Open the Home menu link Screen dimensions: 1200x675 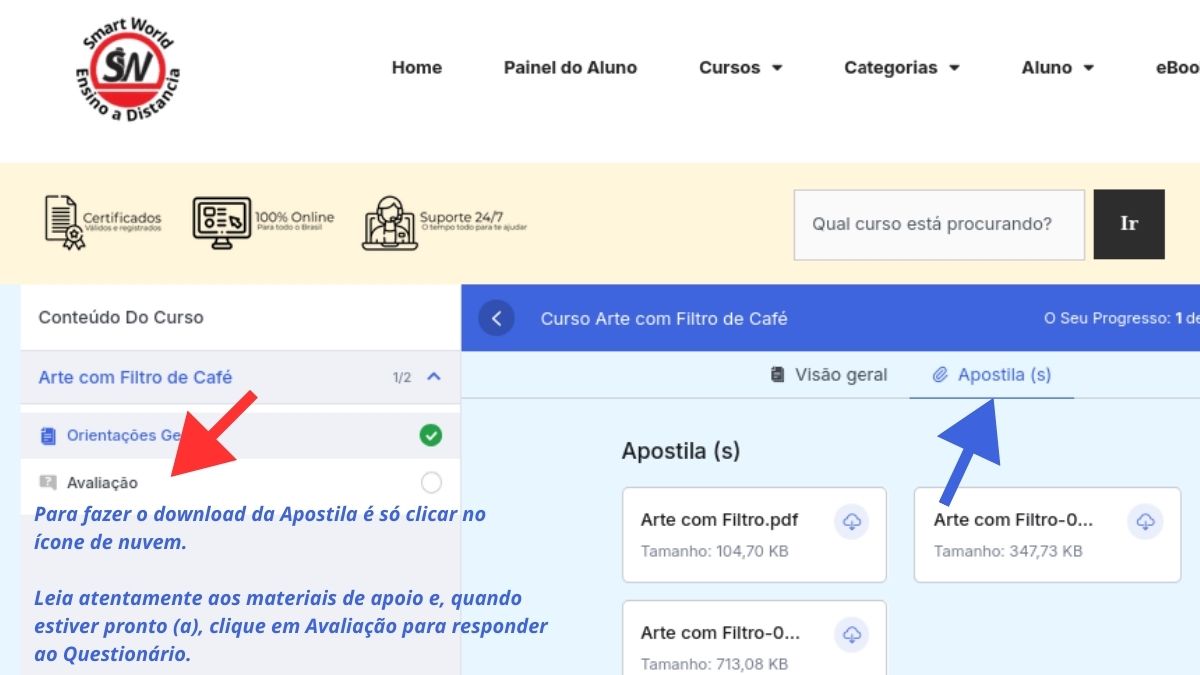(x=417, y=68)
